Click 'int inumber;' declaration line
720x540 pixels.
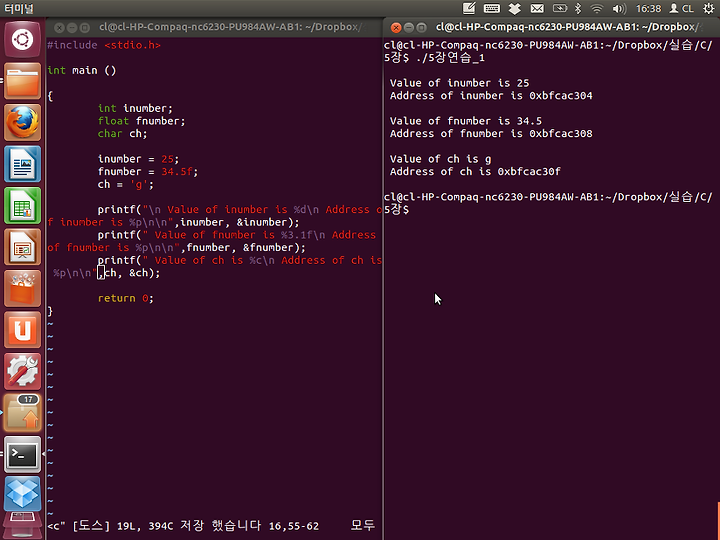135,108
